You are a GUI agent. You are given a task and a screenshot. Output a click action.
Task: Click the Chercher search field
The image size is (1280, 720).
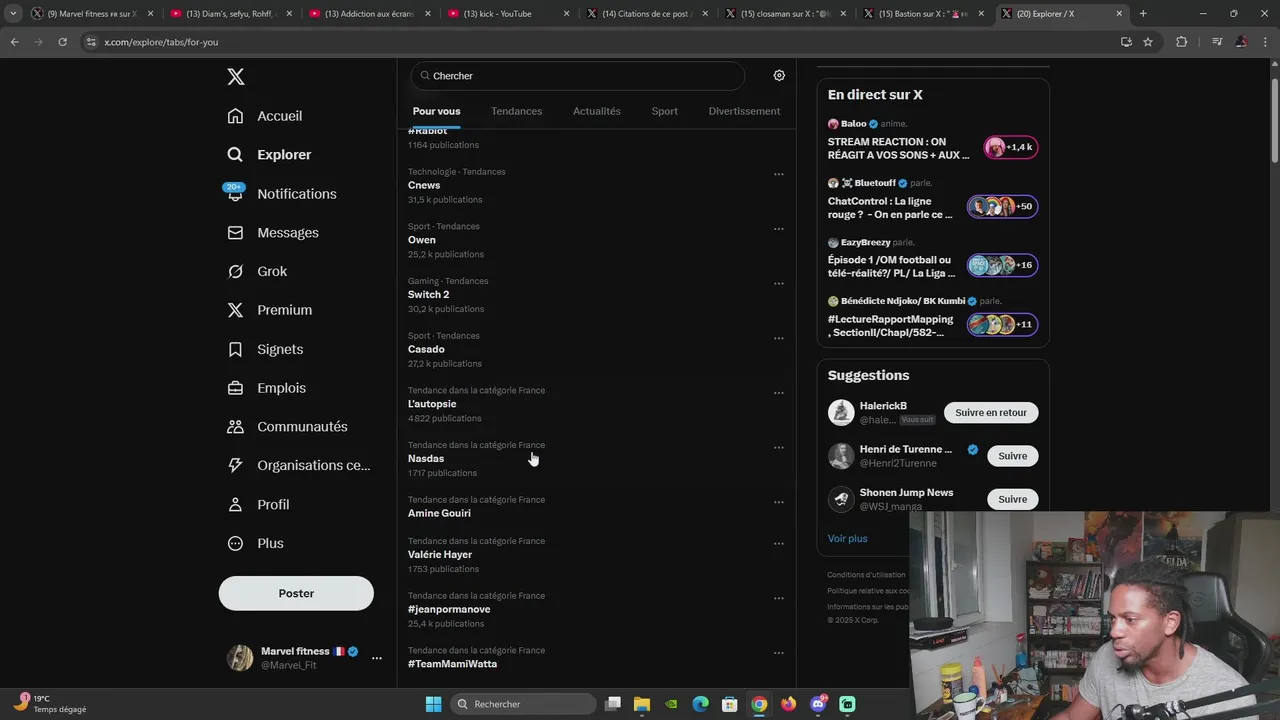coord(578,76)
